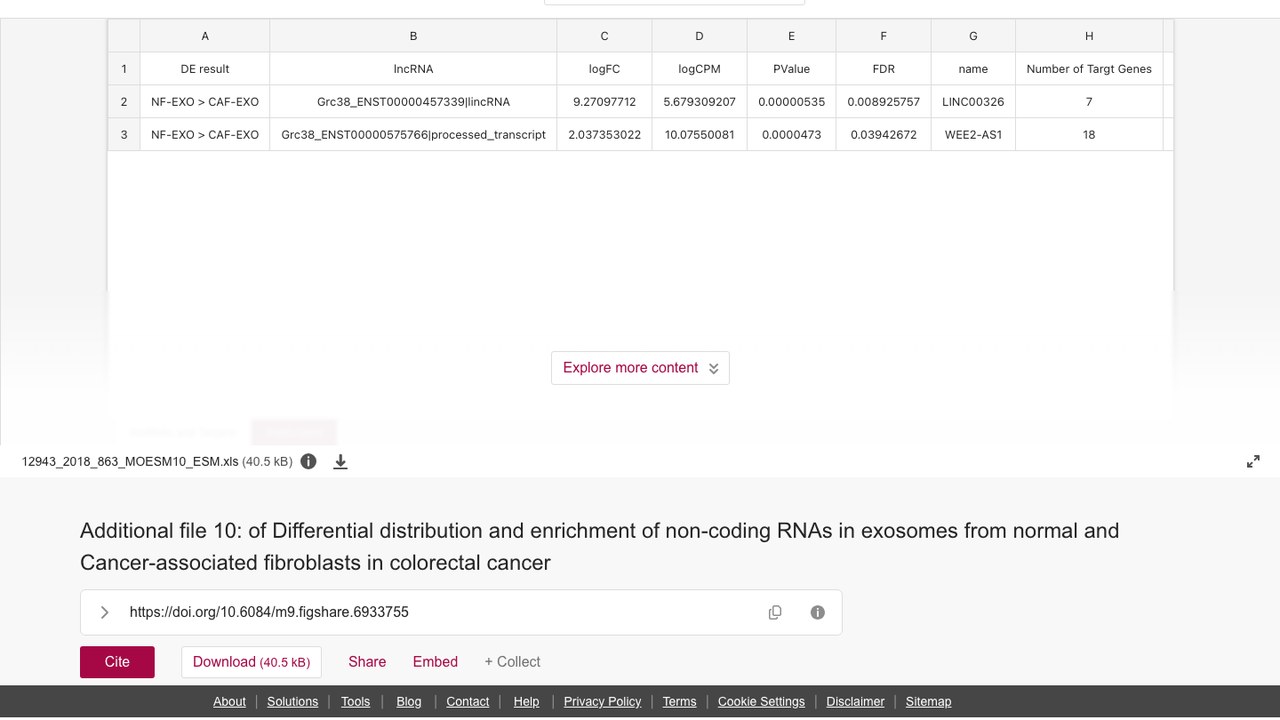This screenshot has width=1280, height=720.
Task: Click the Embed link
Action: coord(435,662)
